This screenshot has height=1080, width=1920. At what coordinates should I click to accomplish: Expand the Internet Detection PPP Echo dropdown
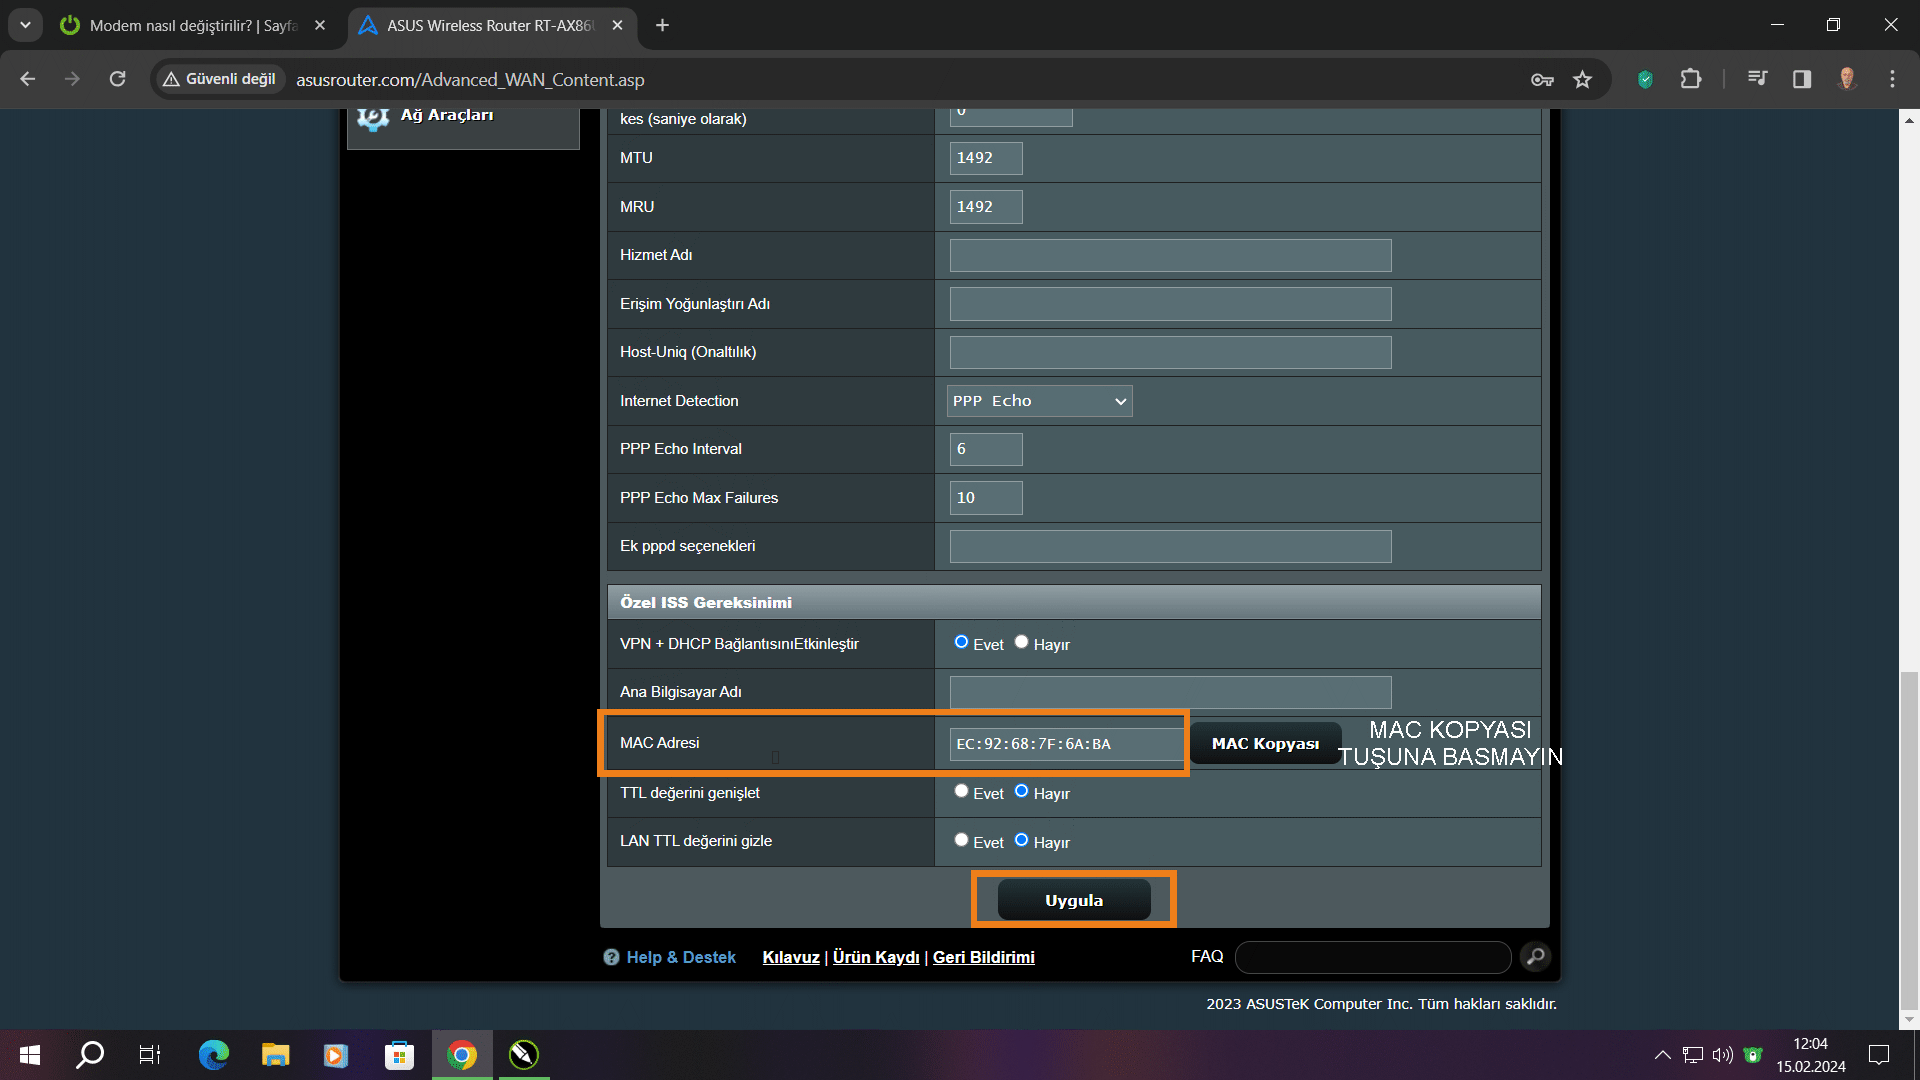point(1039,401)
